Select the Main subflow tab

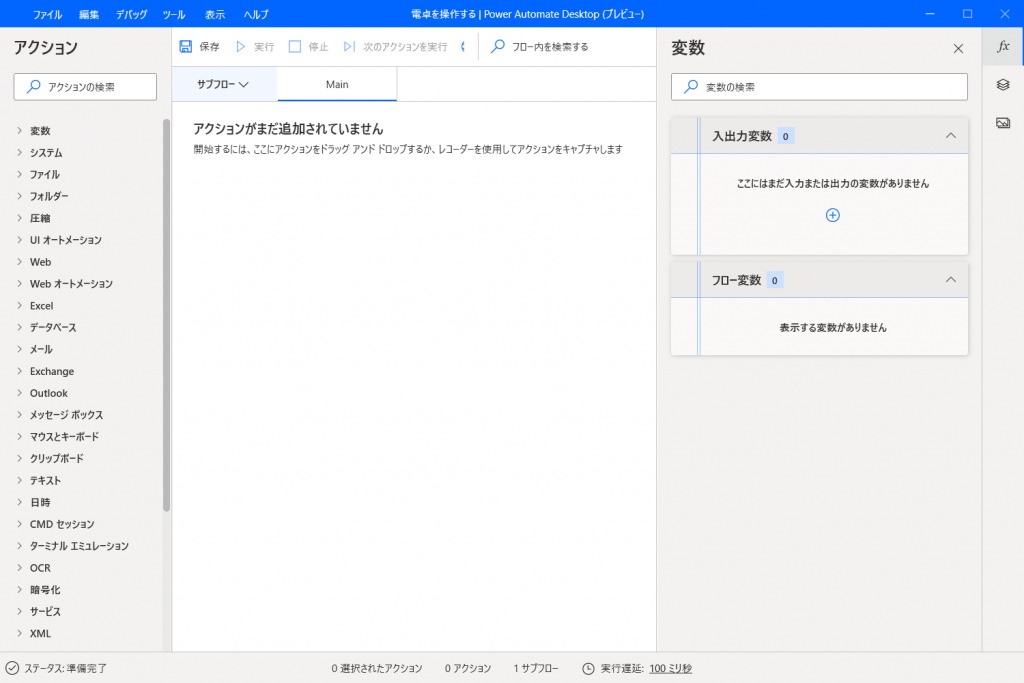337,84
